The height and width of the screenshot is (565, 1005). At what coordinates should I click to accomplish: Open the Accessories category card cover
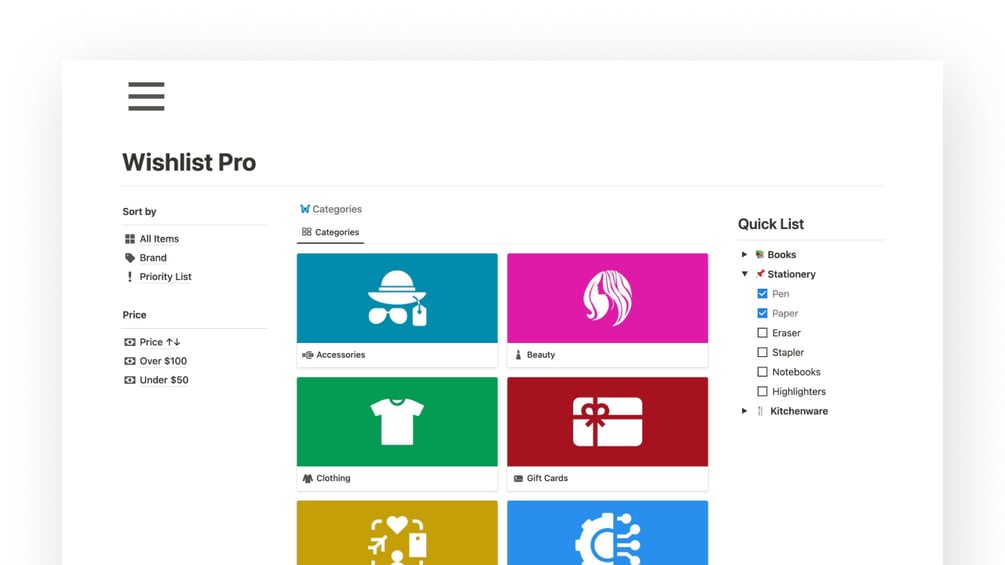397,298
